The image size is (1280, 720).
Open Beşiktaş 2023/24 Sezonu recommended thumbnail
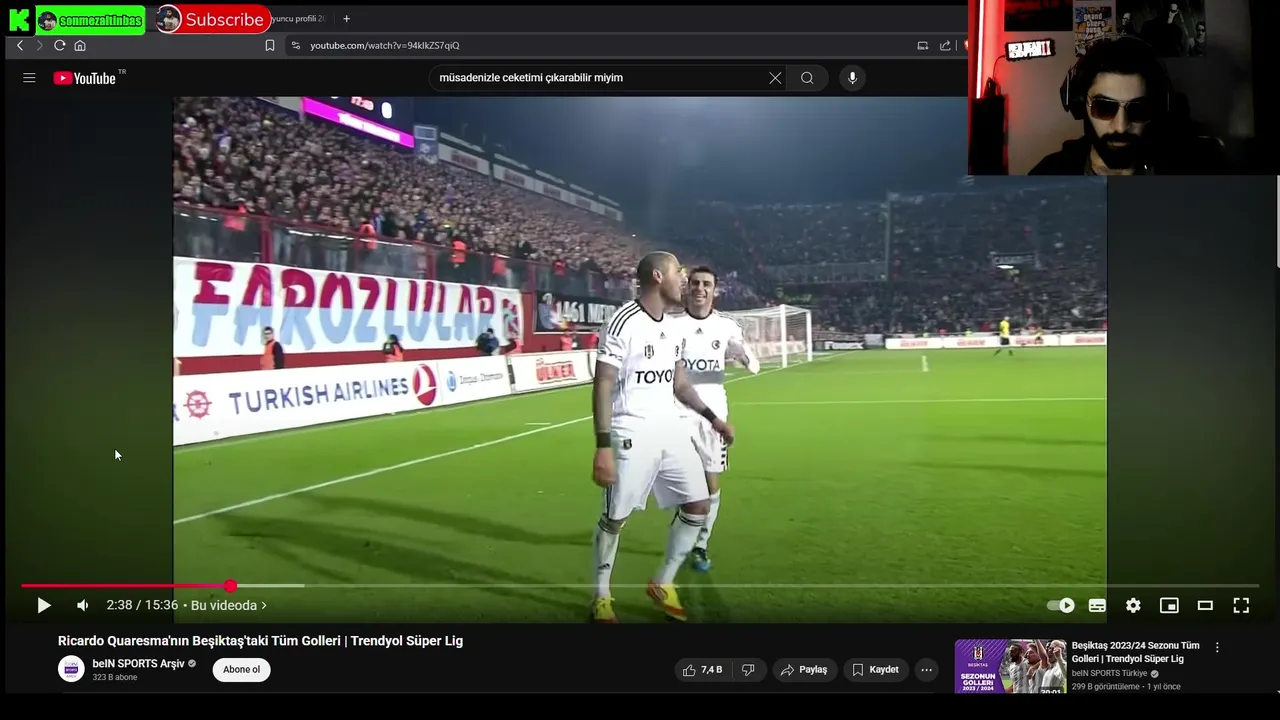click(x=1010, y=666)
